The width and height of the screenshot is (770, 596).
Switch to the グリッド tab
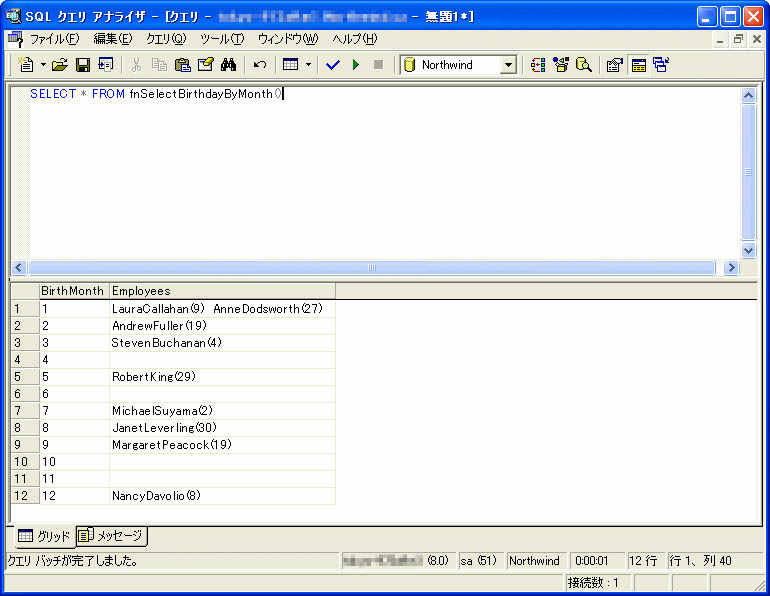pos(44,536)
